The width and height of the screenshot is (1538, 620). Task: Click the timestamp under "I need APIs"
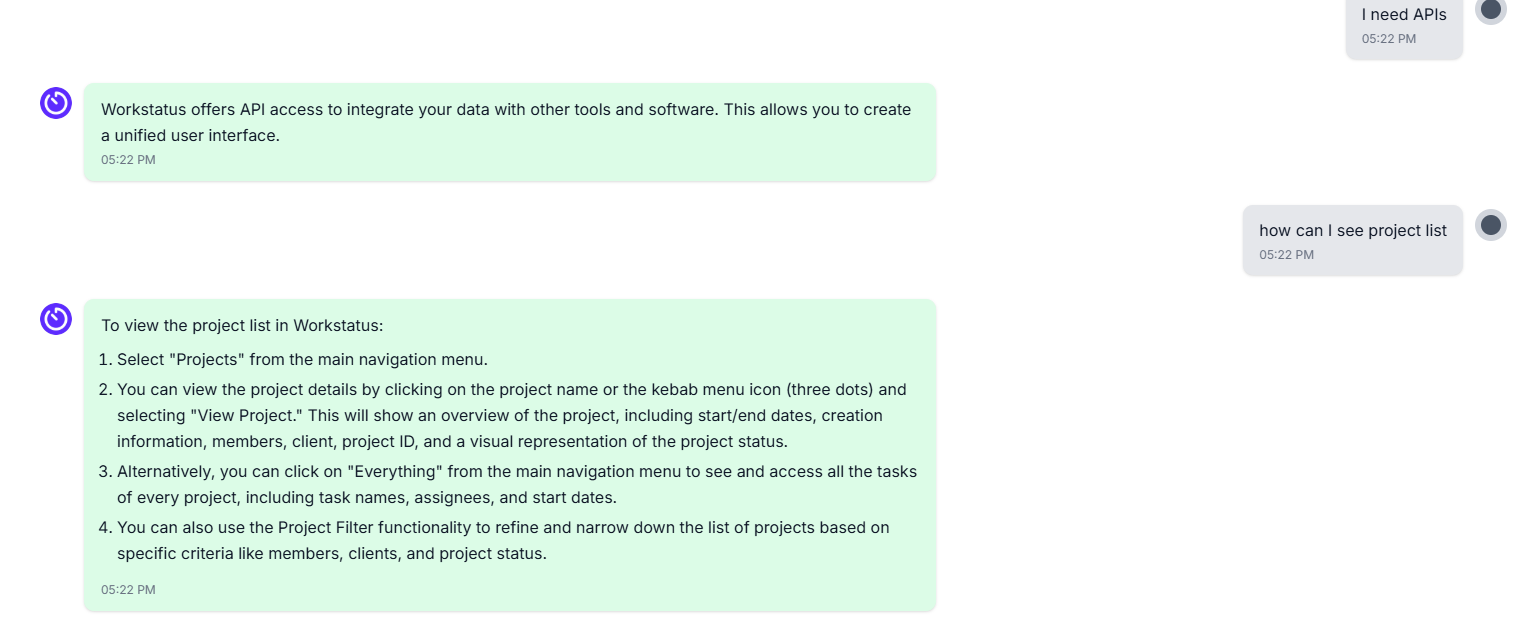click(x=1388, y=39)
